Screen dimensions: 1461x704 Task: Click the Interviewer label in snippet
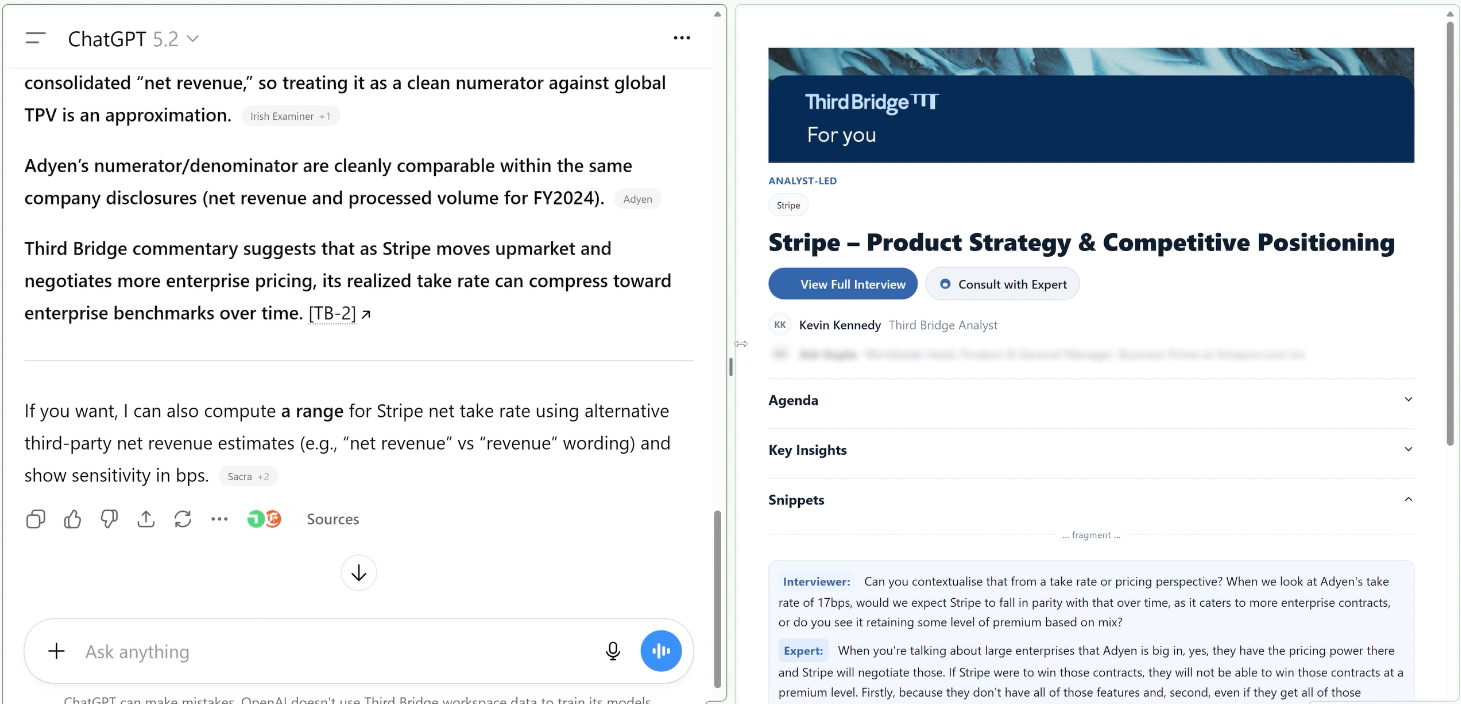point(816,582)
